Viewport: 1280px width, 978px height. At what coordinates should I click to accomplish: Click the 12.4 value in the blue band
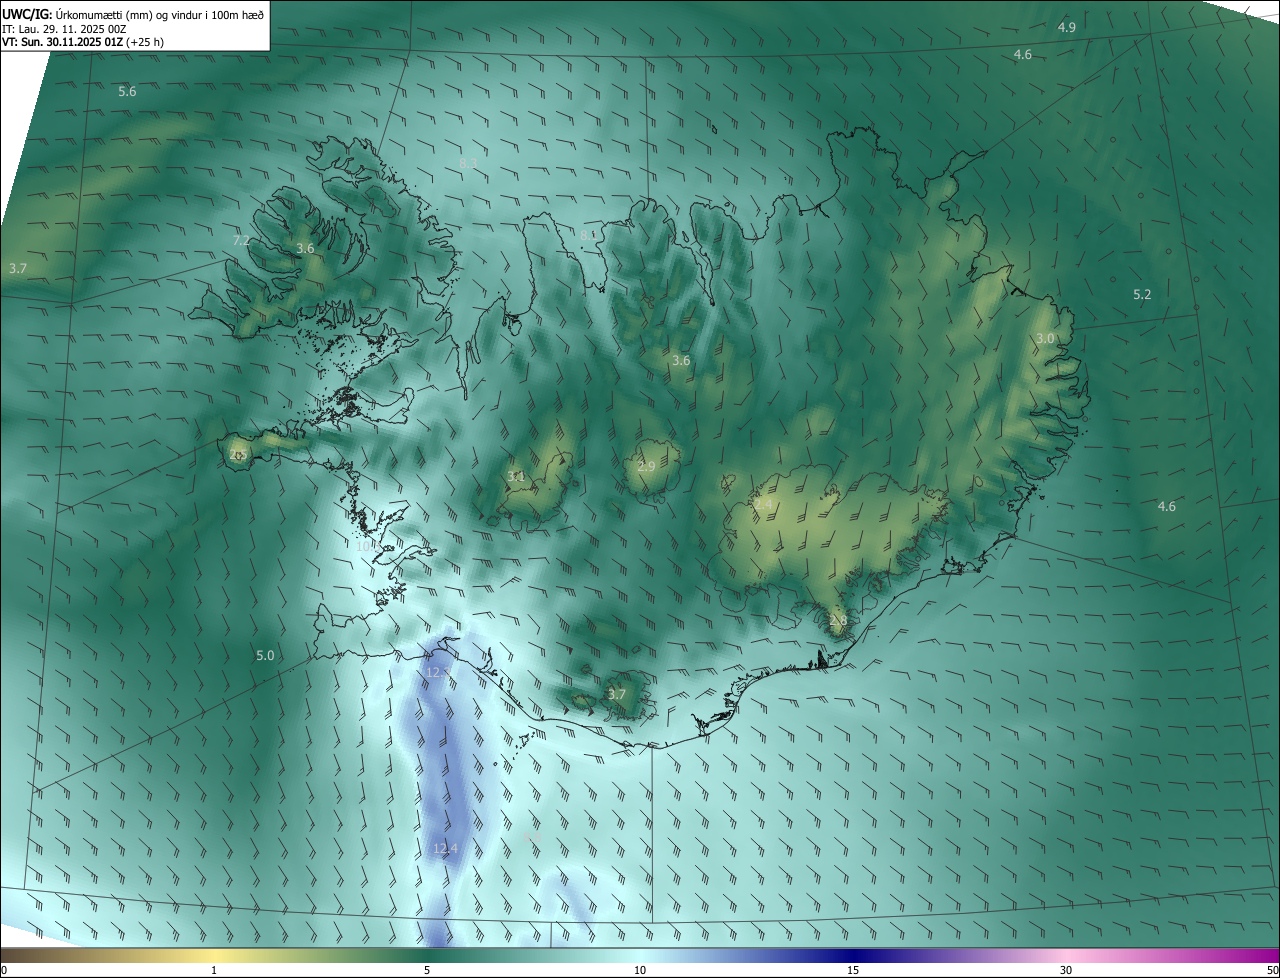[445, 848]
